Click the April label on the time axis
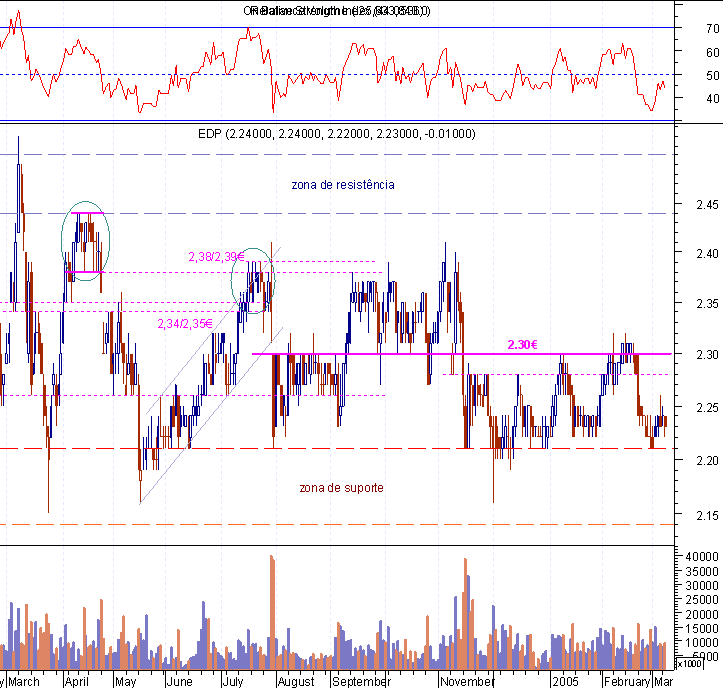The image size is (723, 688). [x=77, y=681]
